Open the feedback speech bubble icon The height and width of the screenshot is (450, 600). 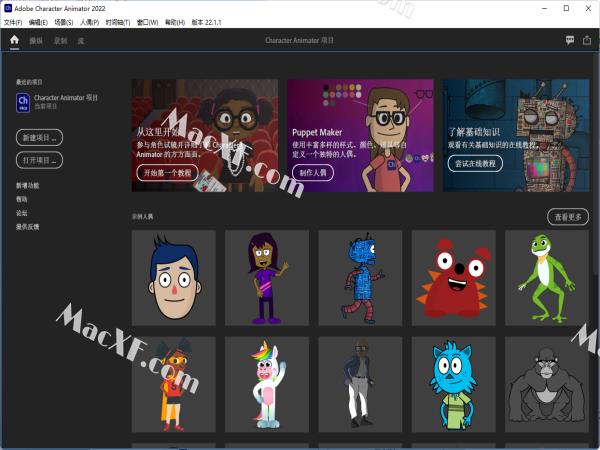click(569, 40)
